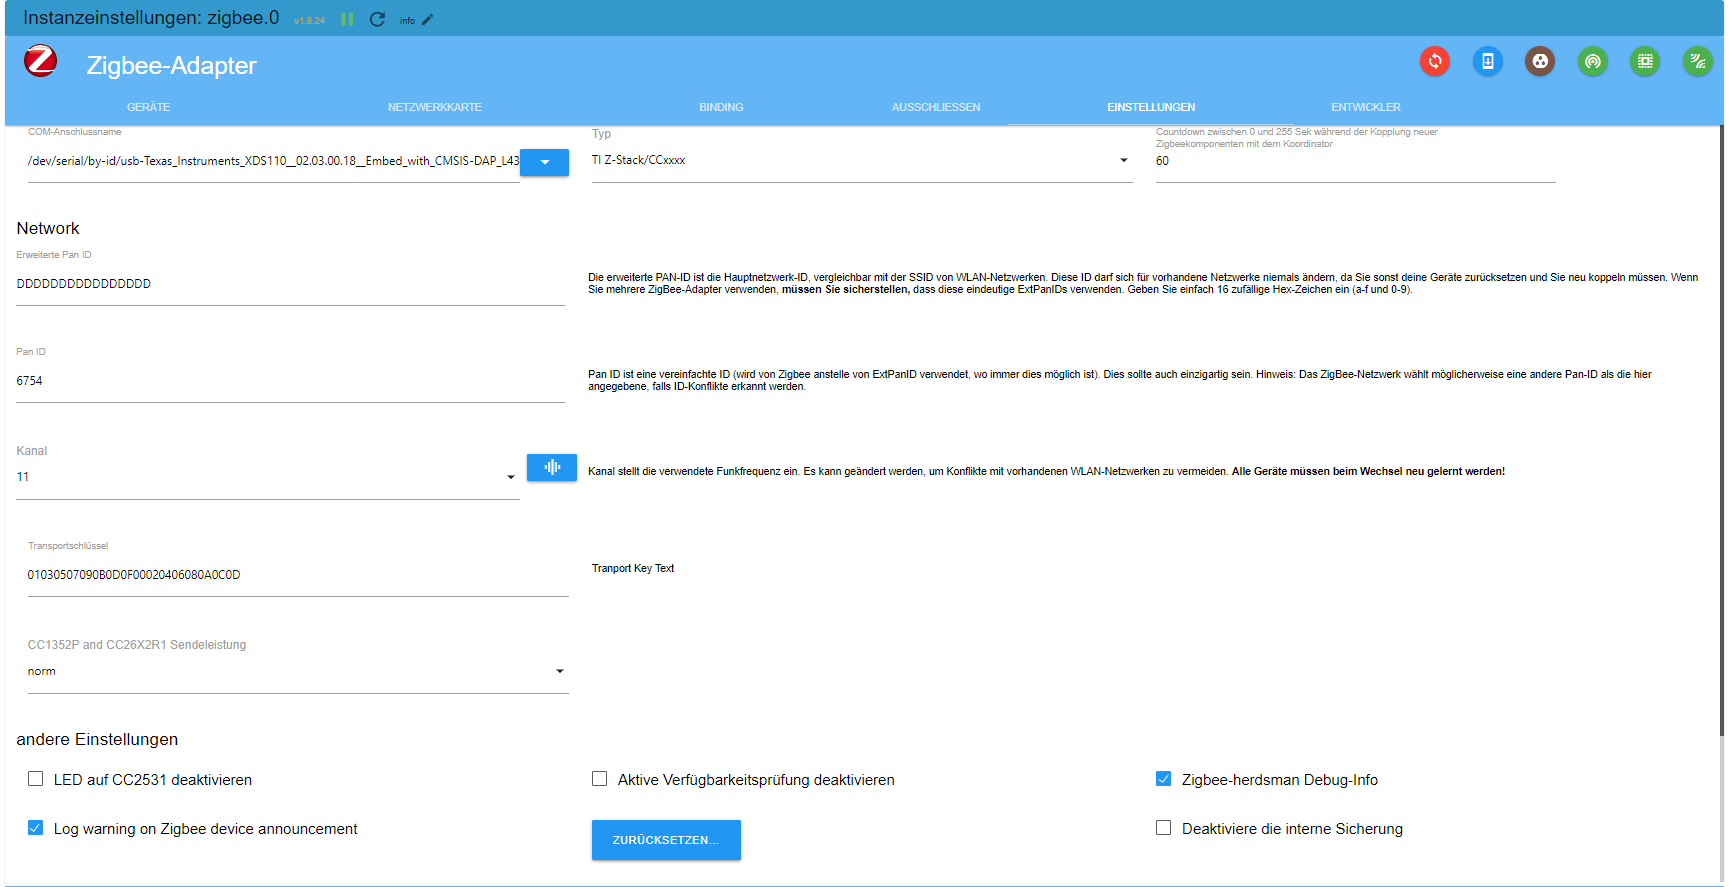Click the COM-Anschlussname input field

click(x=273, y=162)
